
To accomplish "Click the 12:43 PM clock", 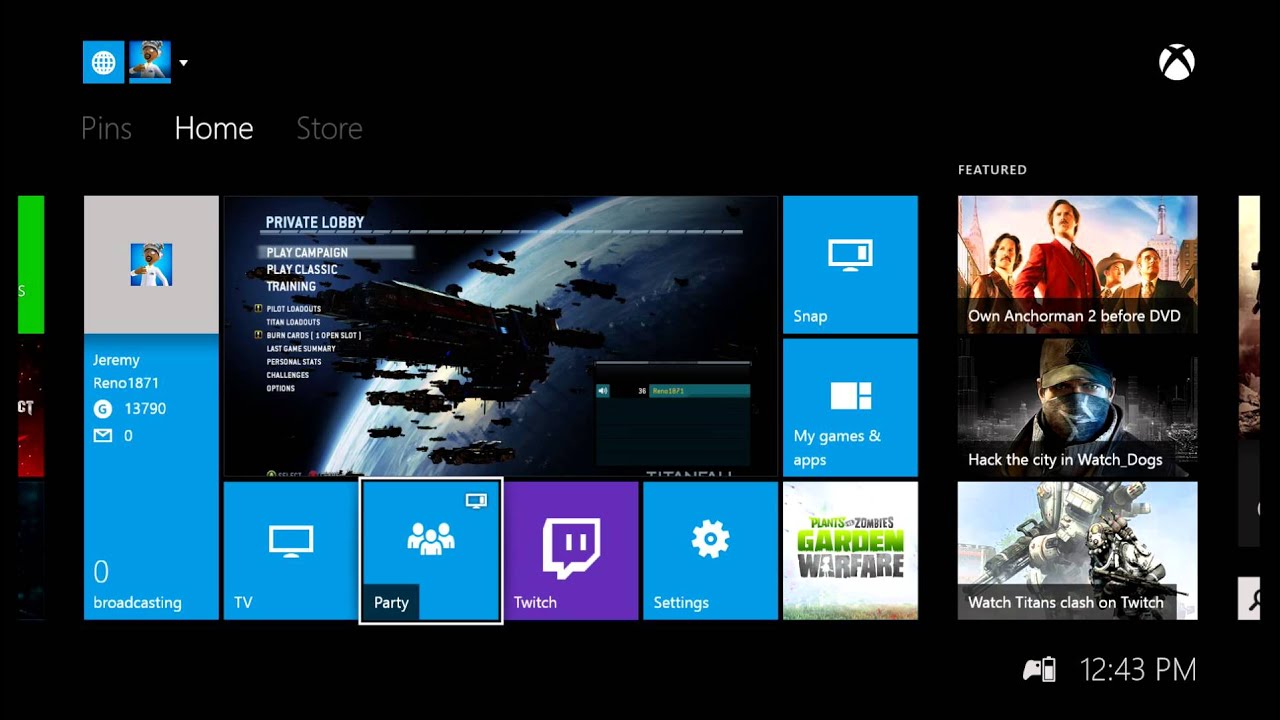I will (1138, 669).
